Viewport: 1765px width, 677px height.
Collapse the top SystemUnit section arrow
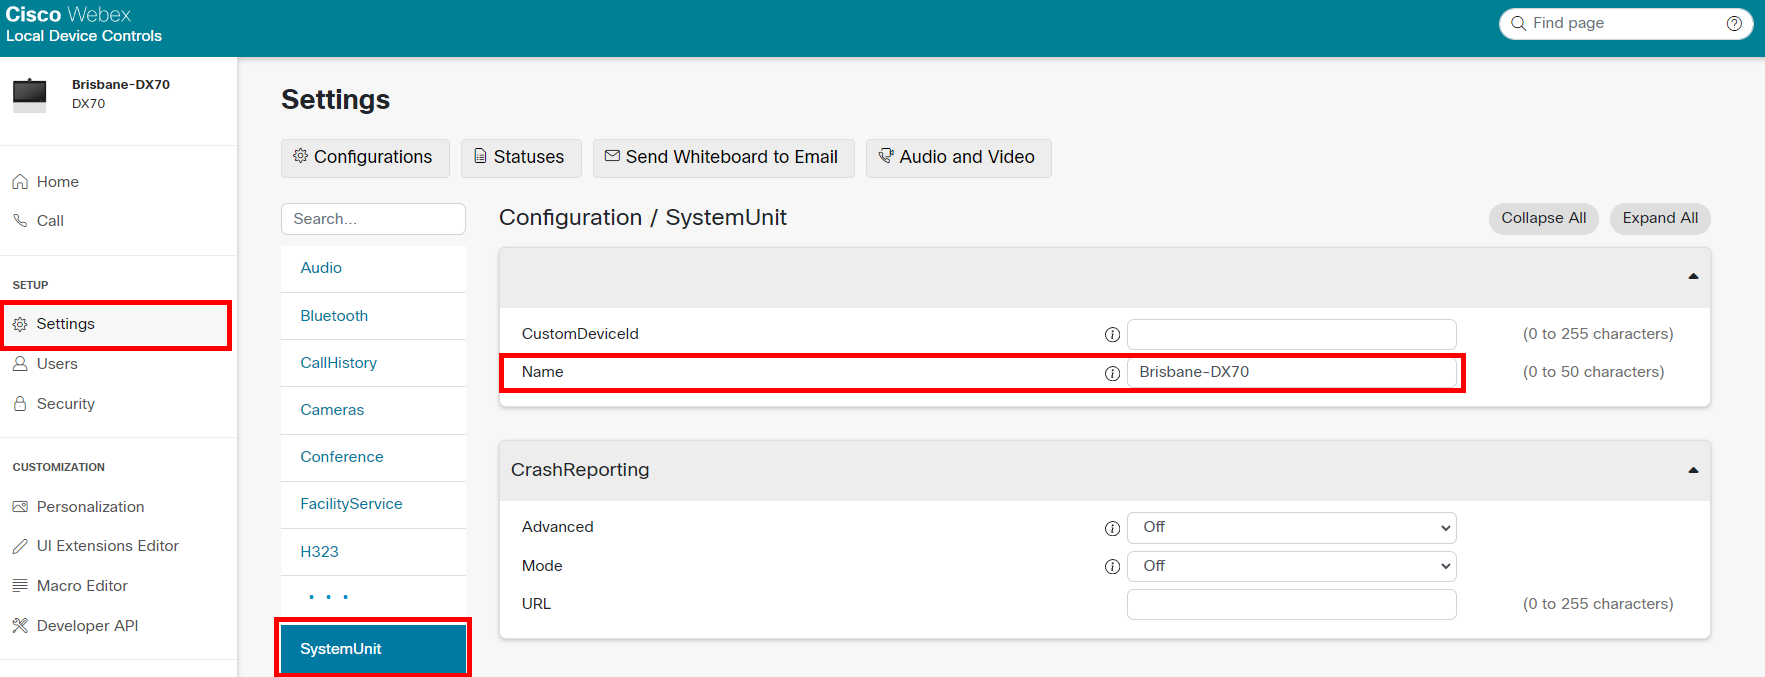click(1693, 276)
